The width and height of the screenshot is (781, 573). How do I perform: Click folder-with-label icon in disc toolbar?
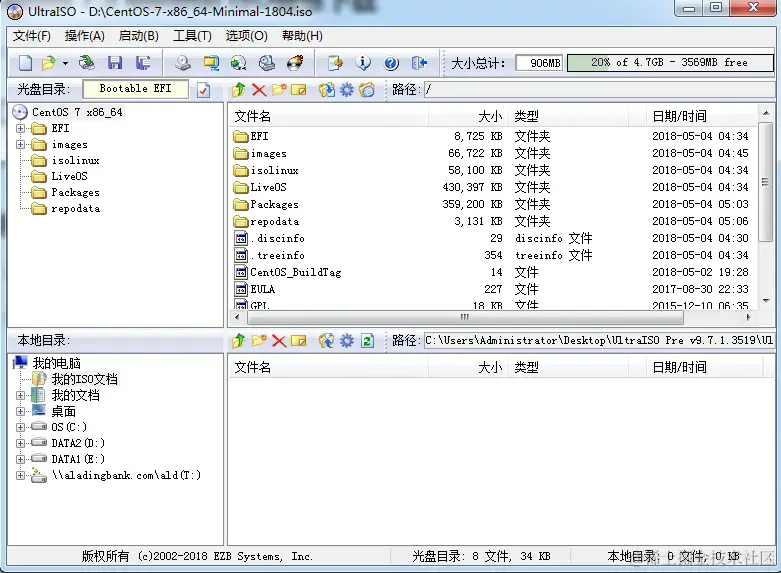tap(367, 90)
